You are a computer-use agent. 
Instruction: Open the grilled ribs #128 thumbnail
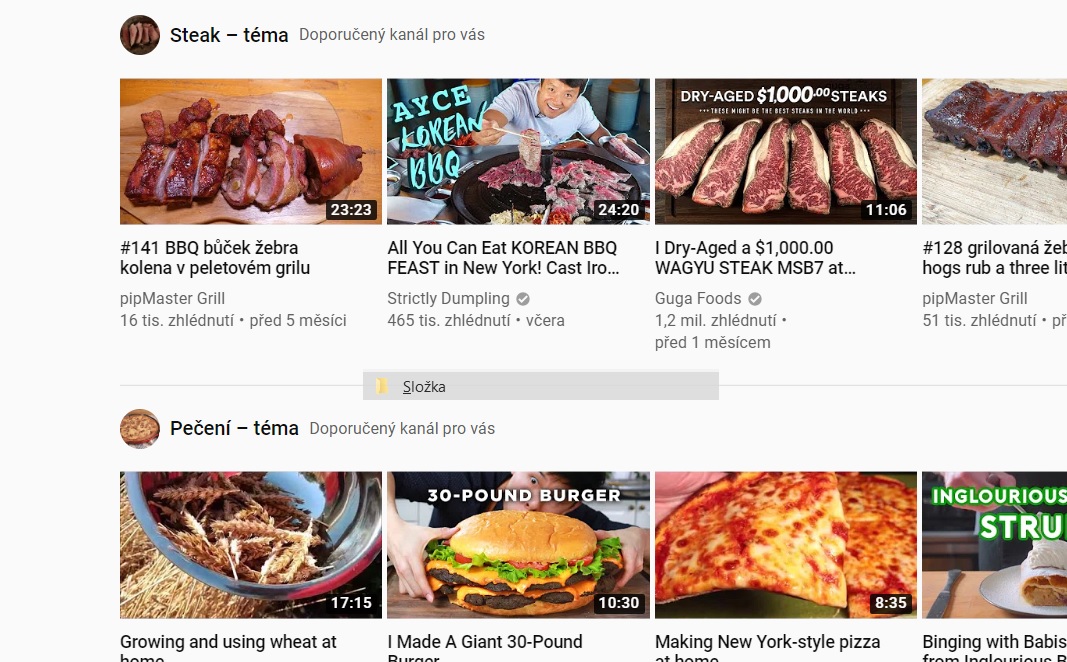994,151
